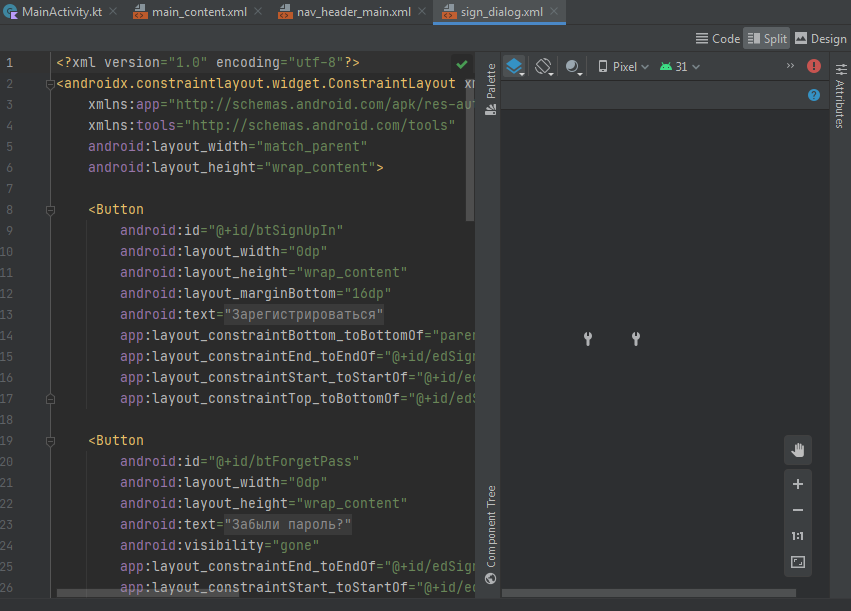Click the right wrench icon in preview
851x611 pixels.
(x=636, y=339)
